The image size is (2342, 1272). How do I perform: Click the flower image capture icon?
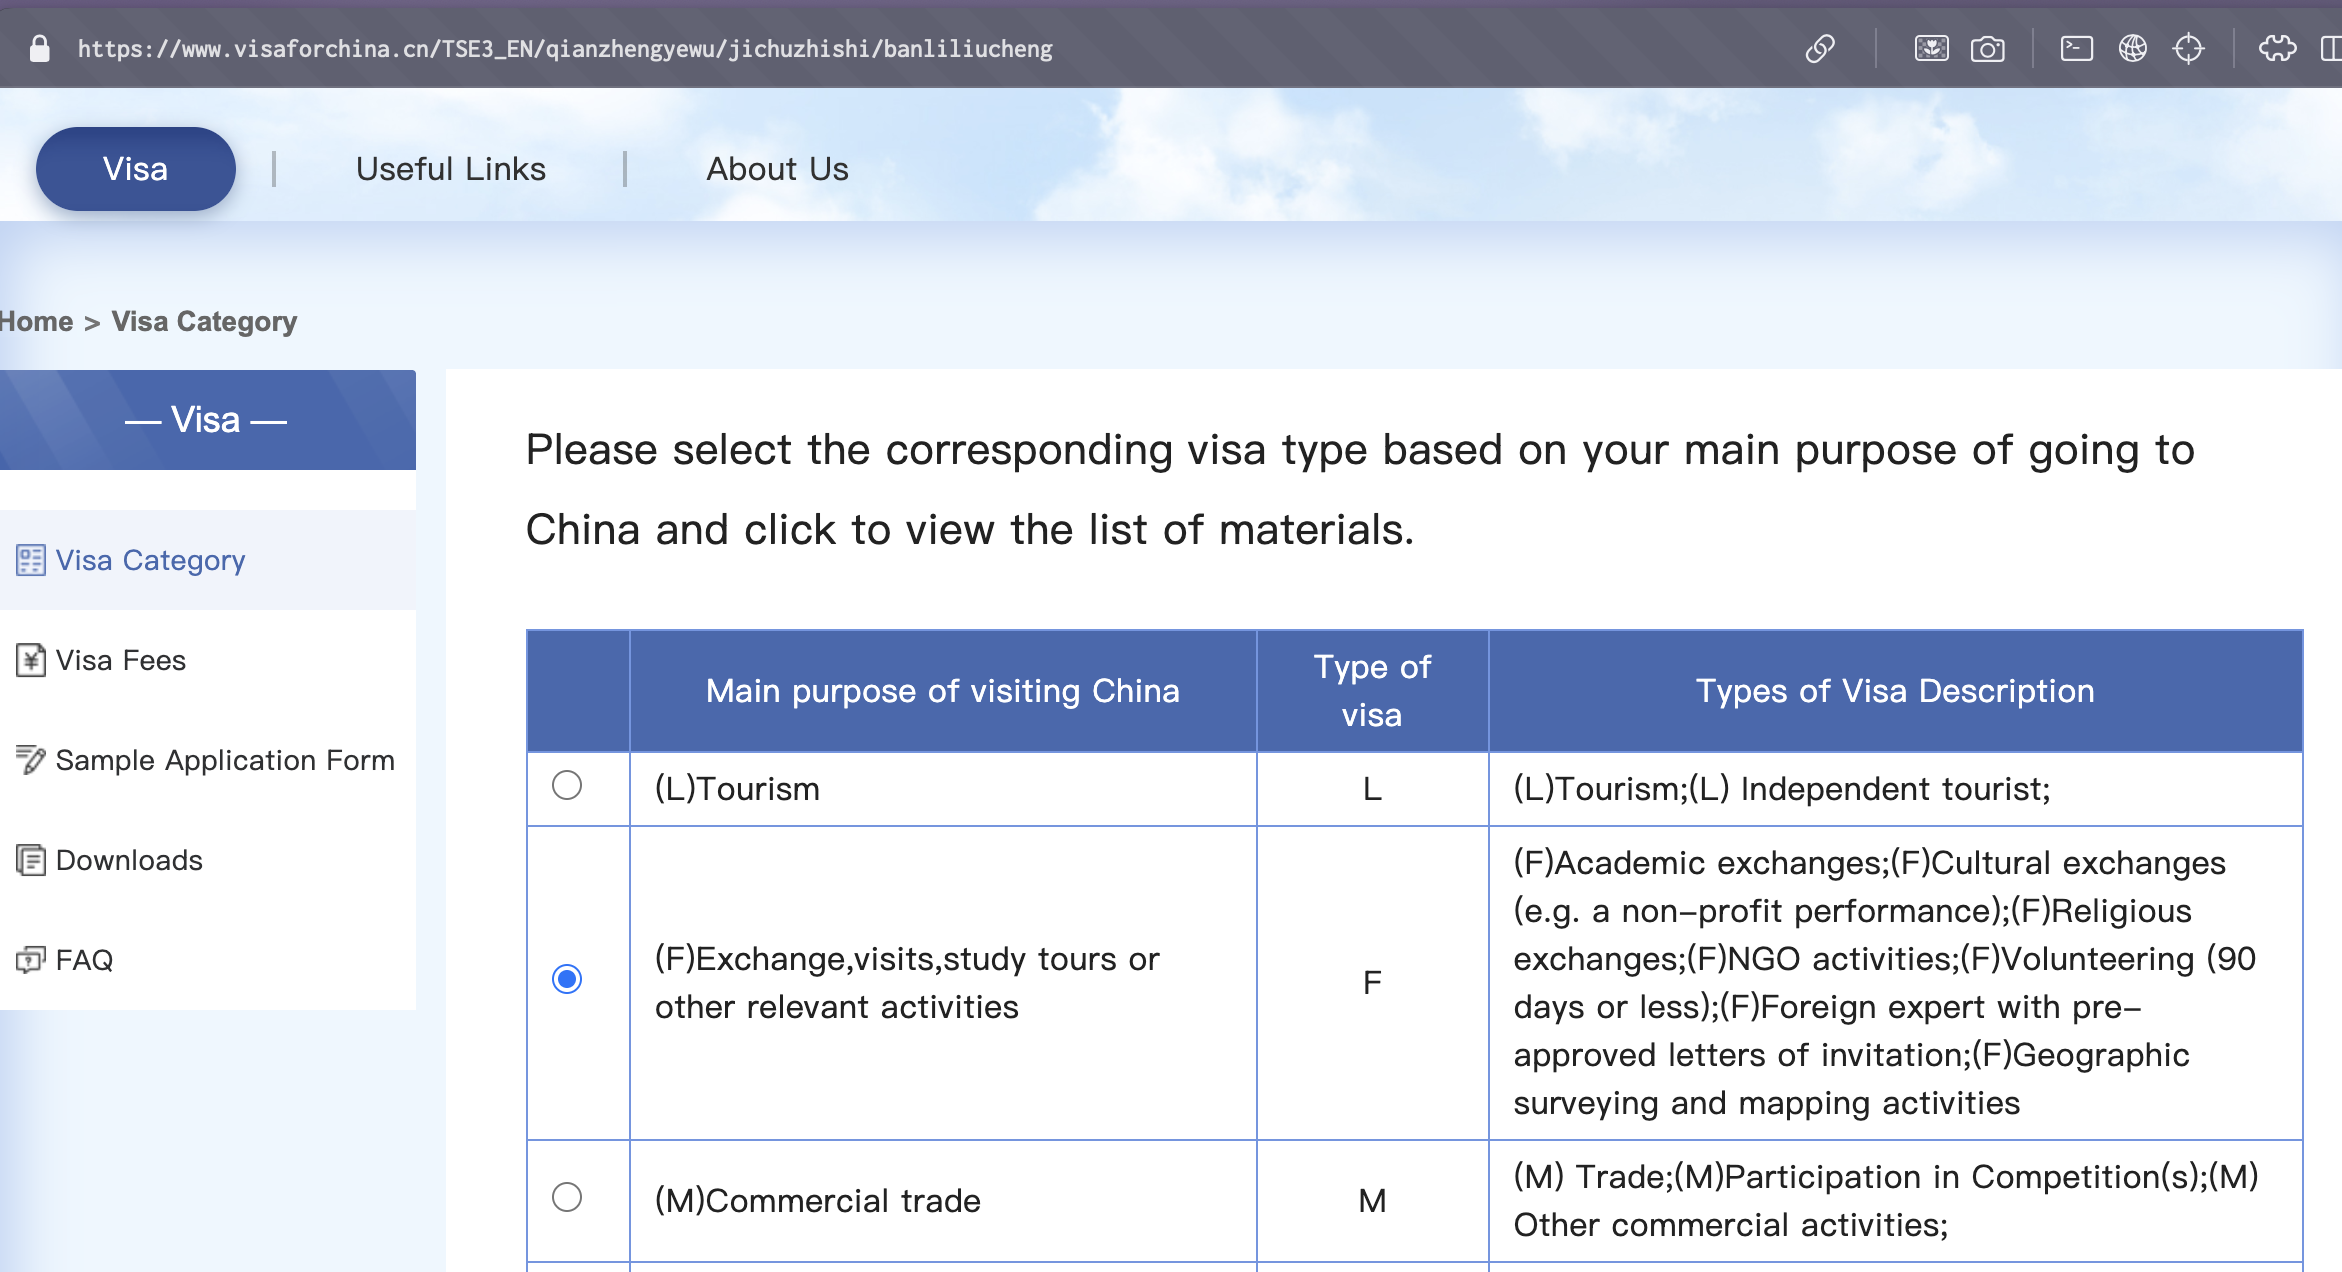click(x=1931, y=48)
